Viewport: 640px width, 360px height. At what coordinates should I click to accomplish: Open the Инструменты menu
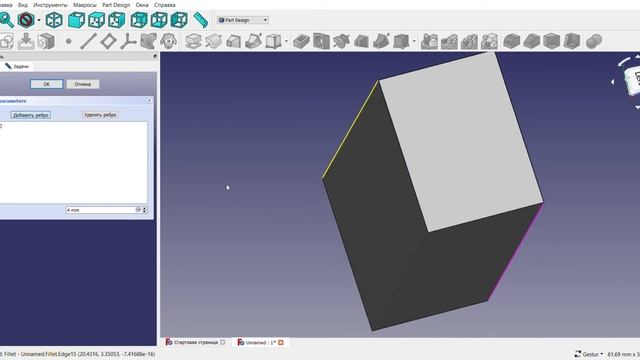point(50,5)
